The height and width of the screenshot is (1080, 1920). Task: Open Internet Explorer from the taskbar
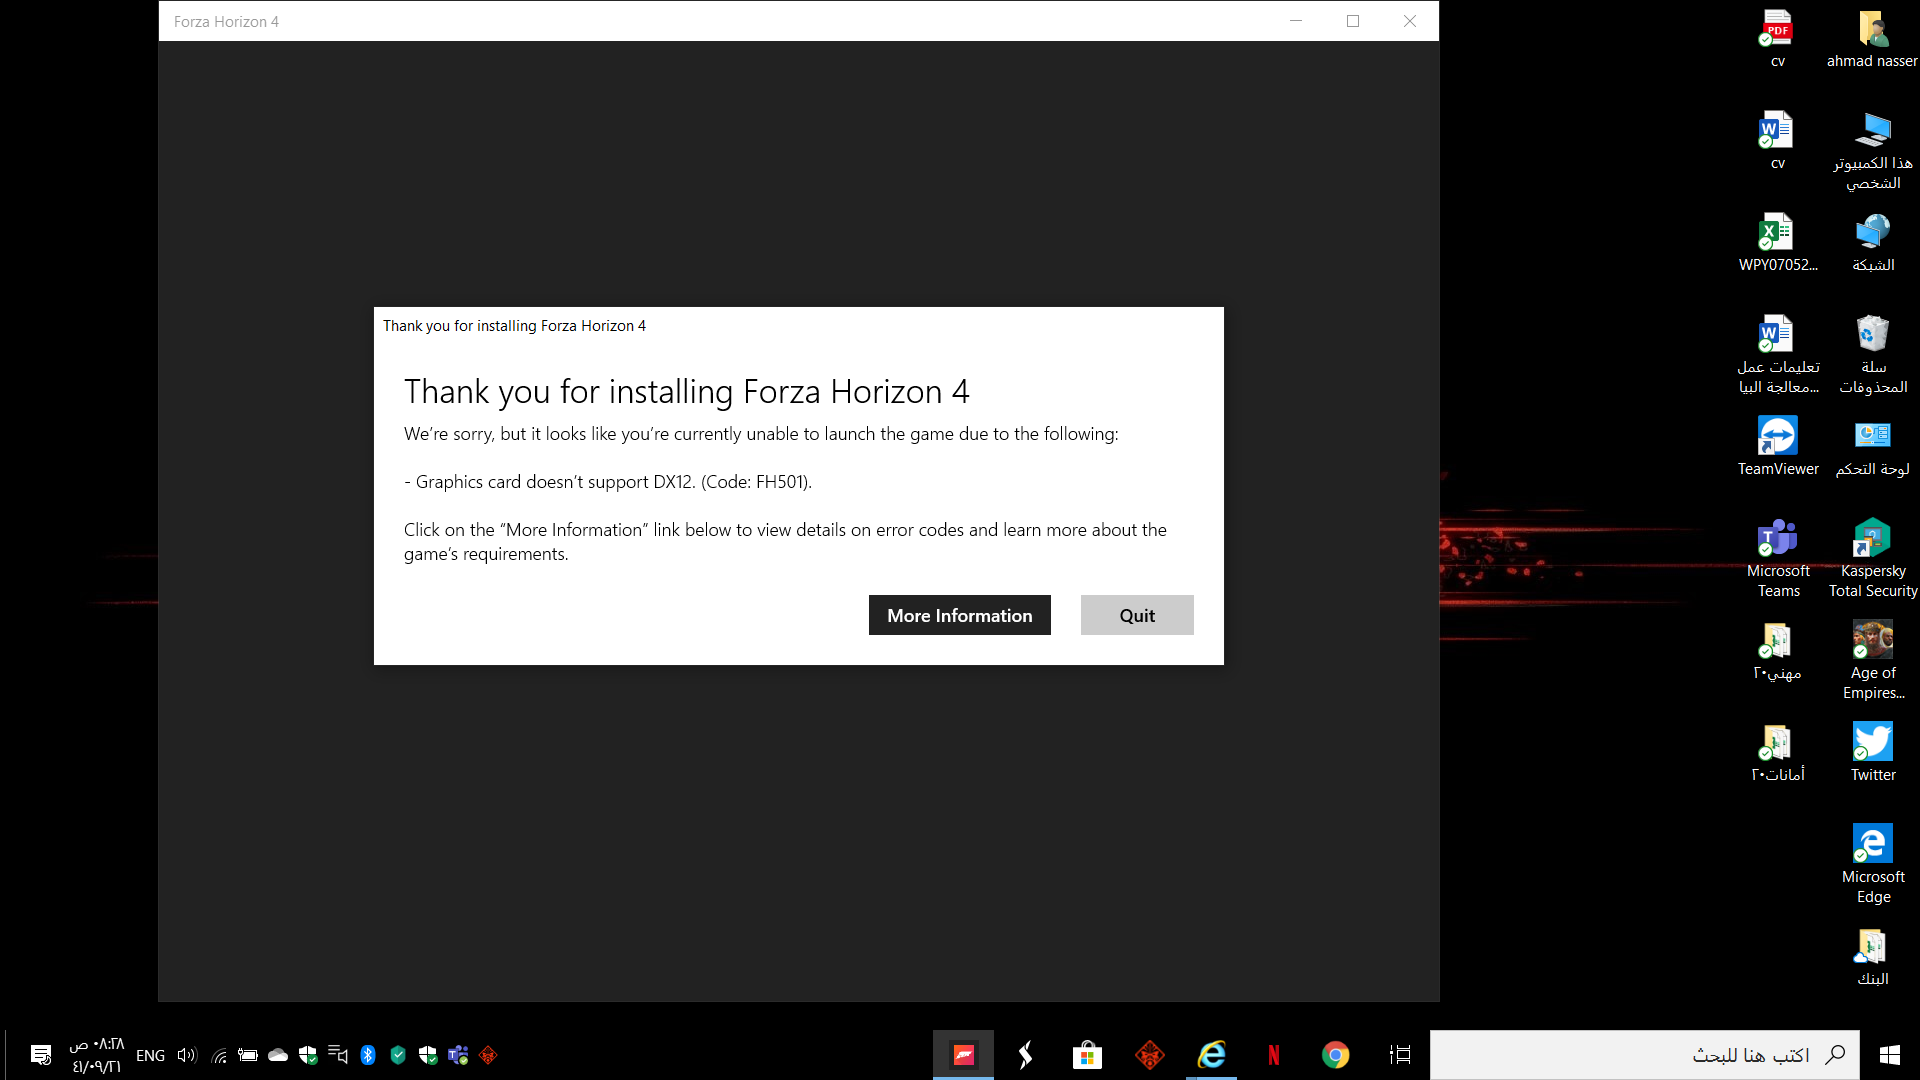pyautogui.click(x=1211, y=1055)
